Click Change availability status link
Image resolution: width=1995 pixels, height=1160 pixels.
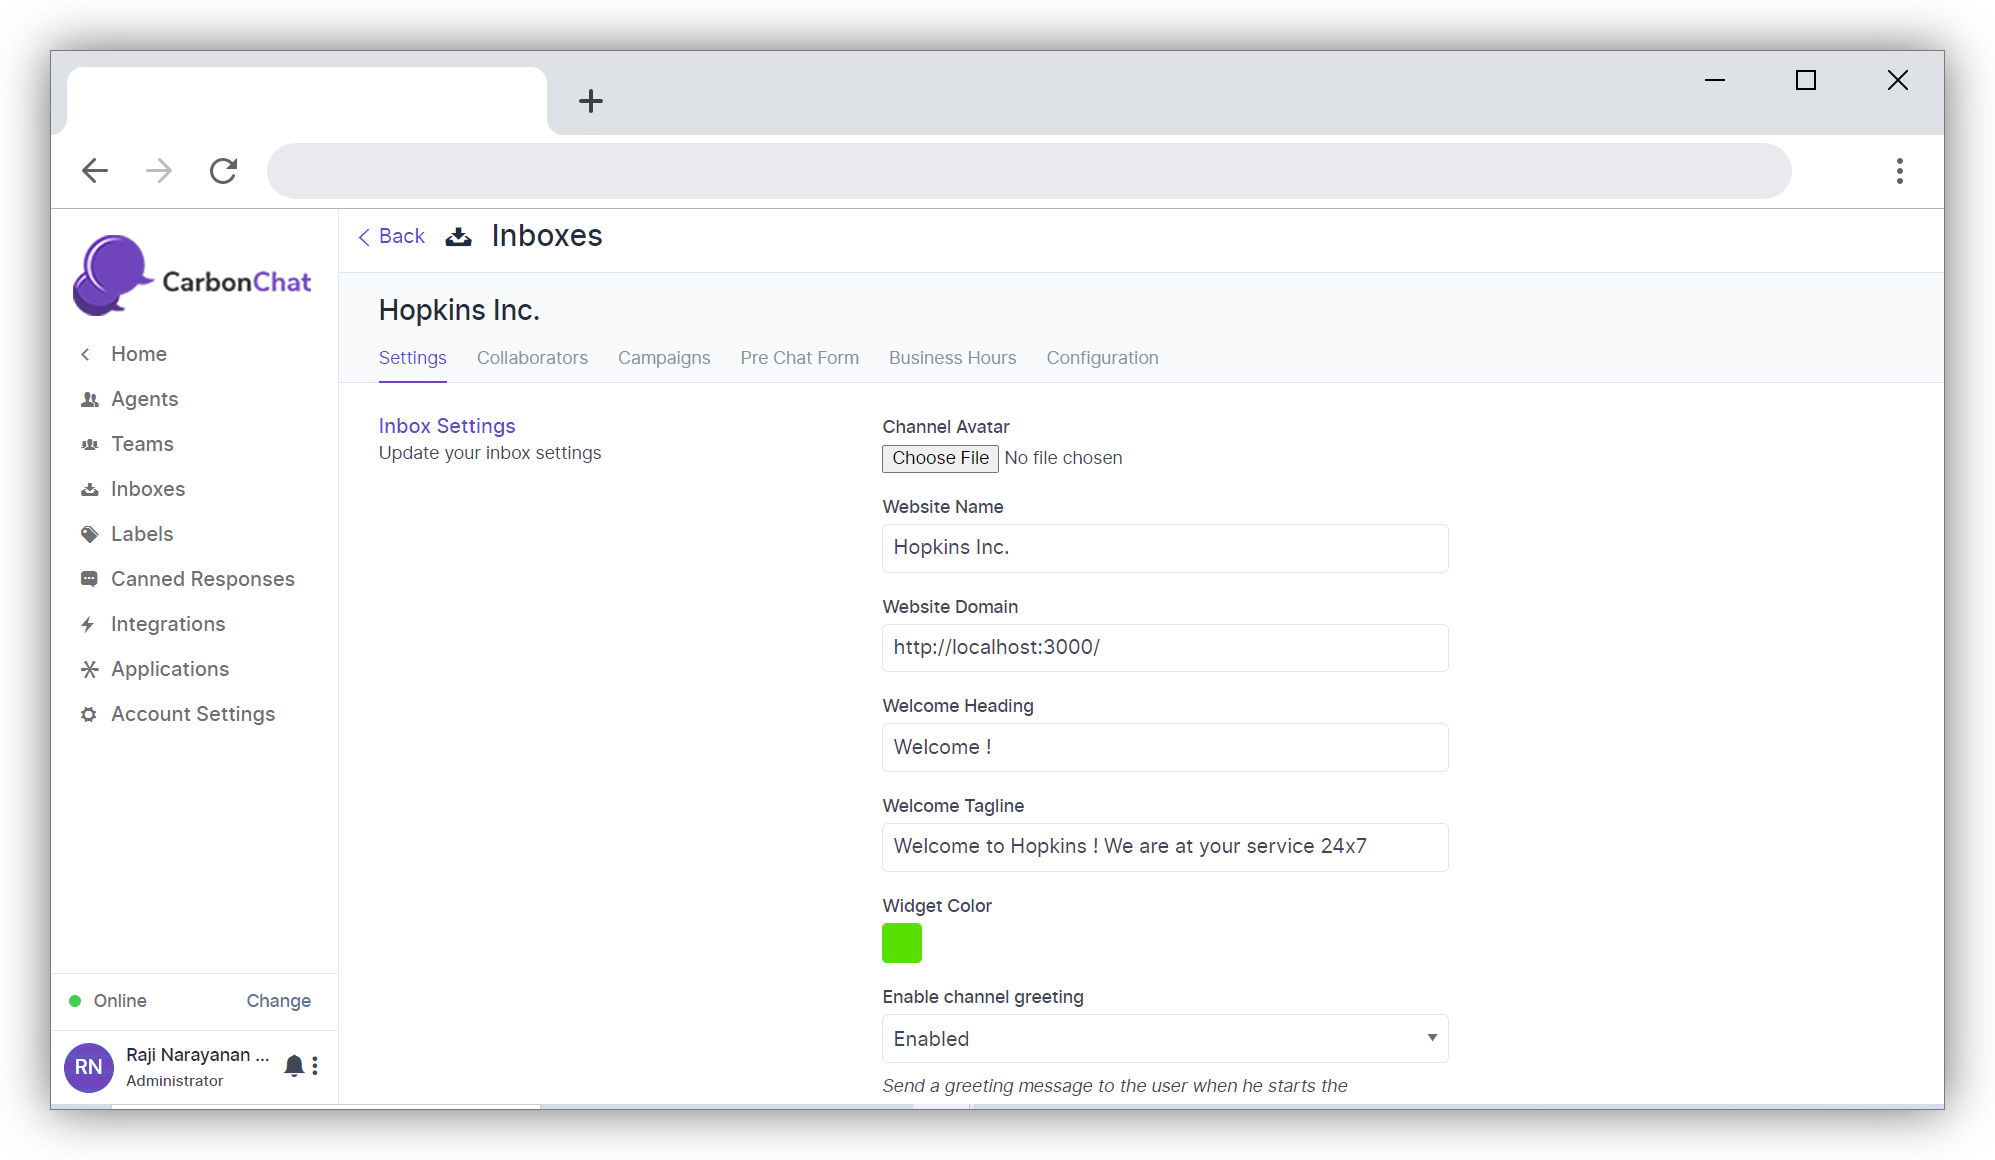(278, 1001)
